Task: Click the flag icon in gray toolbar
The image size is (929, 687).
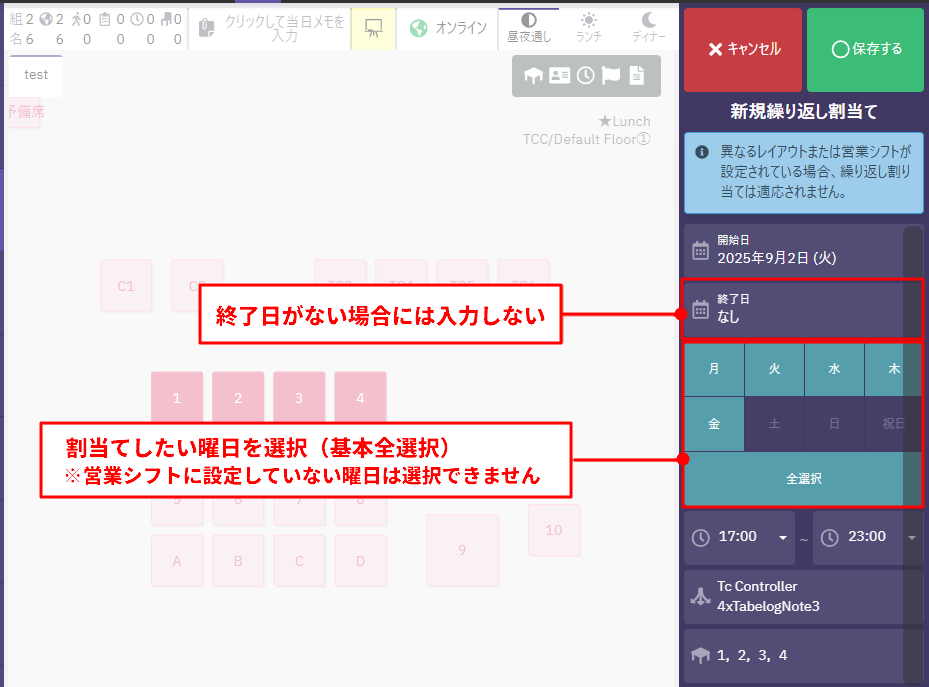Action: point(611,75)
